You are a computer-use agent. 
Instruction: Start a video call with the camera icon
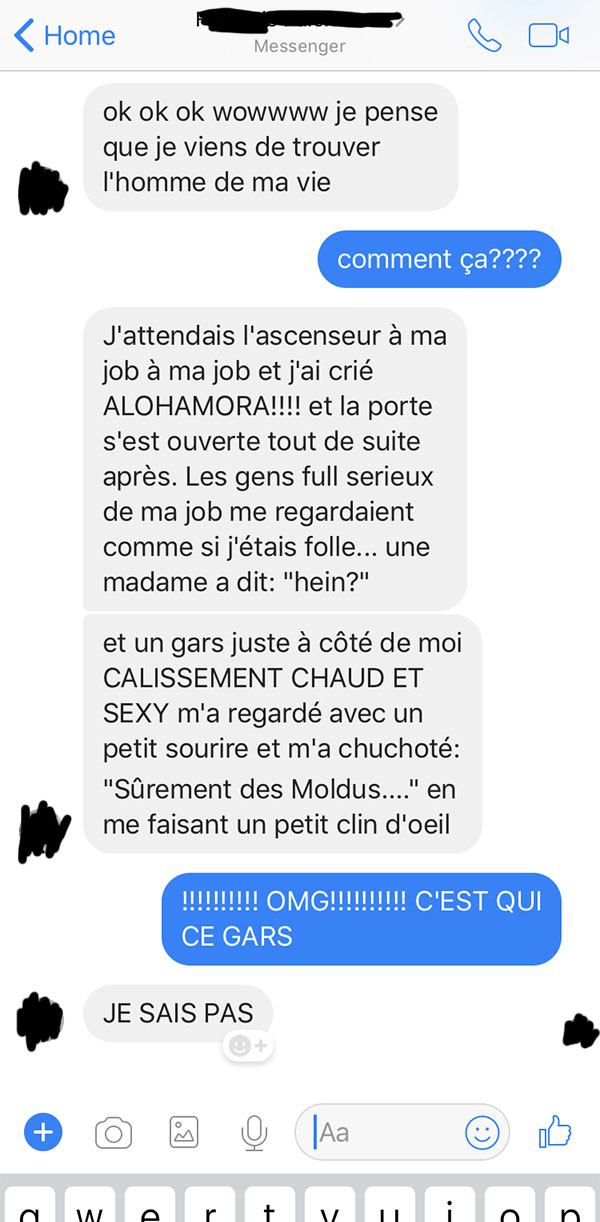pos(548,36)
